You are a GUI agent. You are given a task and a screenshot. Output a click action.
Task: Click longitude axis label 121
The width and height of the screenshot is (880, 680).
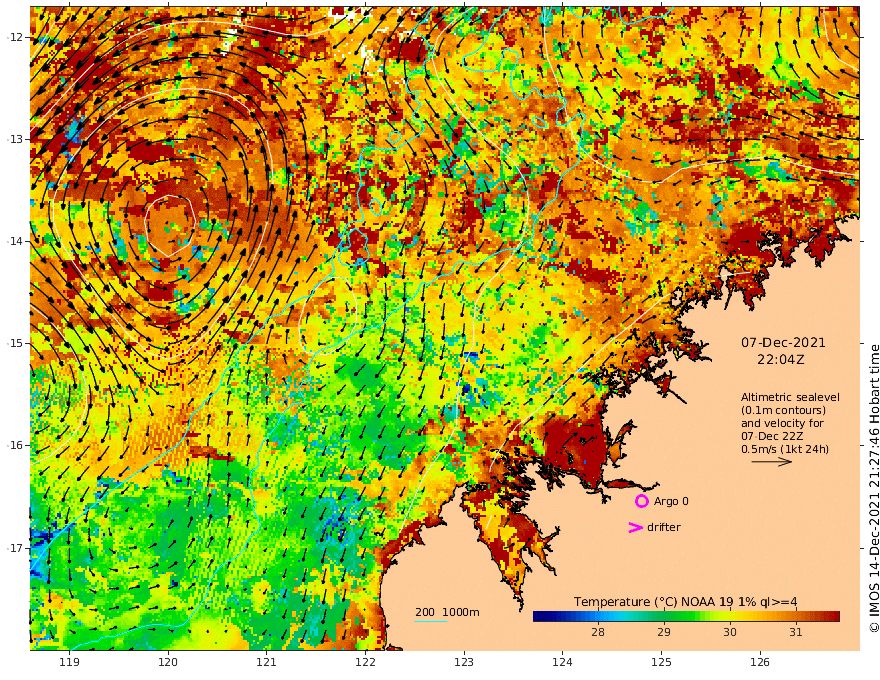click(267, 663)
